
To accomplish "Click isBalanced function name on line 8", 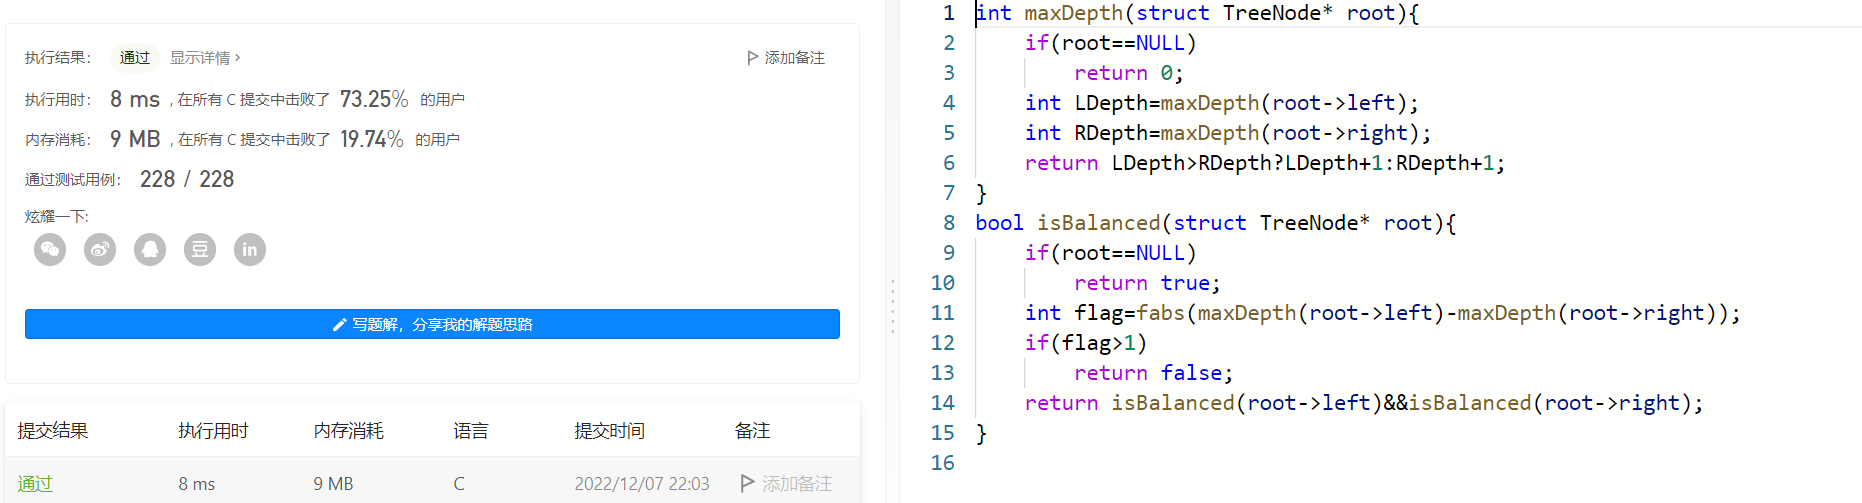I will coord(1098,223).
